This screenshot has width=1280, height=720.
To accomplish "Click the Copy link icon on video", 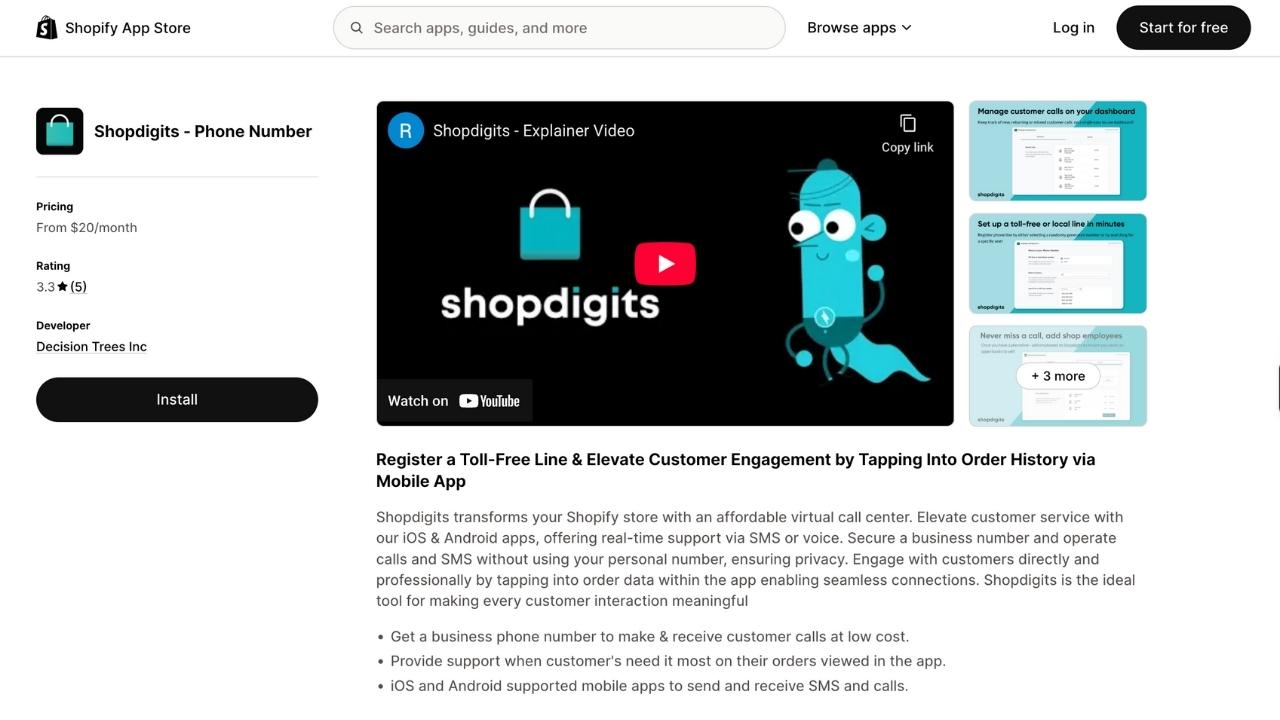I will coord(907,124).
